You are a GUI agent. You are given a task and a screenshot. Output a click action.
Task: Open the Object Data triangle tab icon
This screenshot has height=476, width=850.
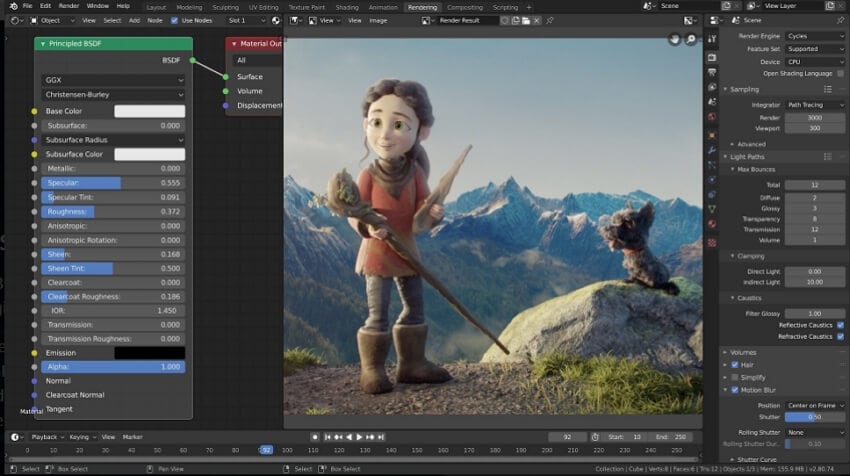coord(712,209)
